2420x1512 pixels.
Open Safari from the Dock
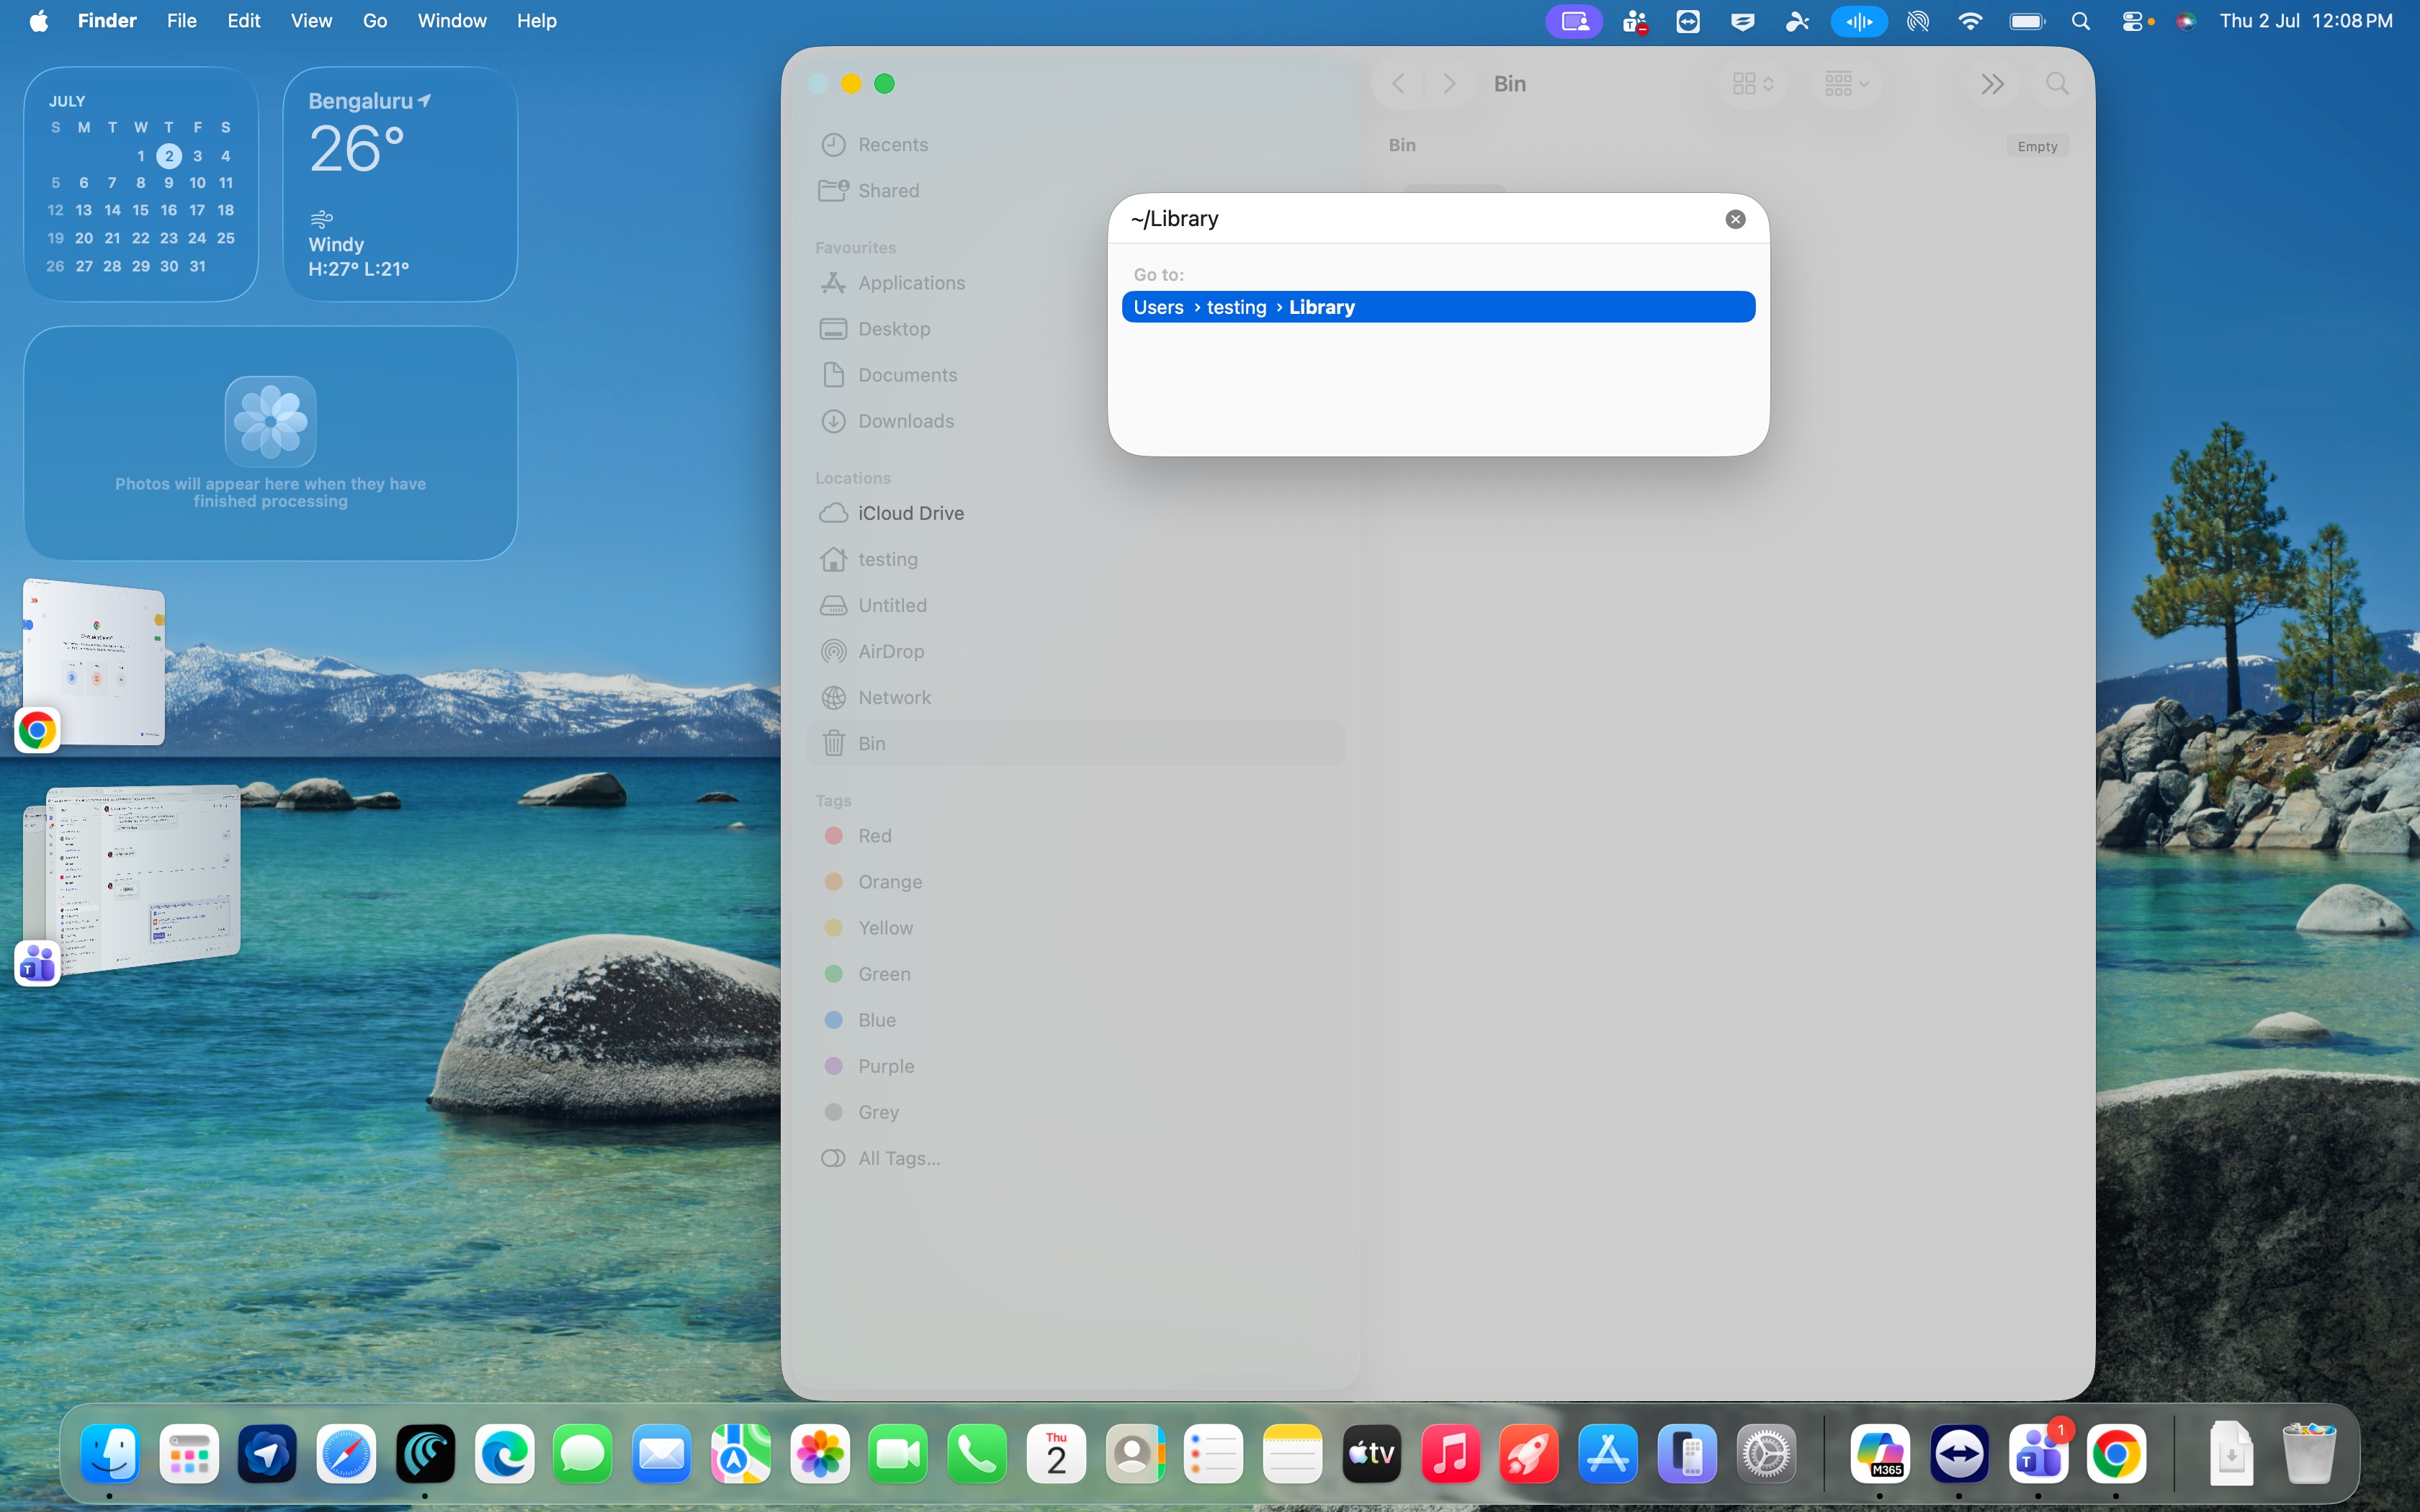pos(347,1453)
